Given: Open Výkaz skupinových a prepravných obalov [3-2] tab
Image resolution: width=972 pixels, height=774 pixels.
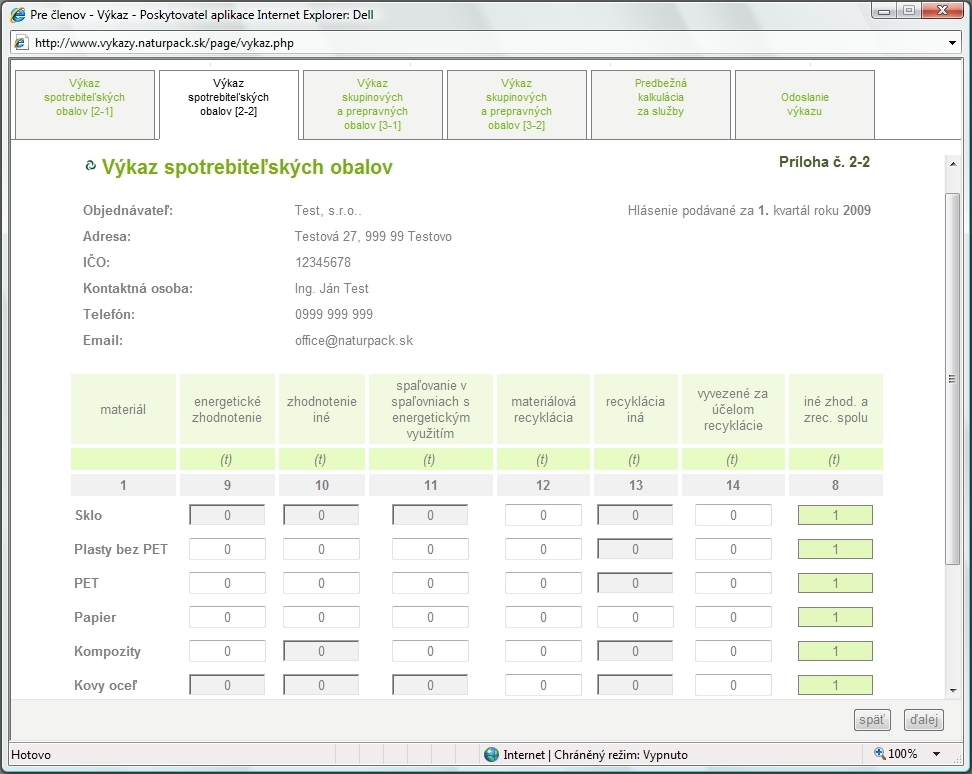Looking at the screenshot, I should (517, 105).
